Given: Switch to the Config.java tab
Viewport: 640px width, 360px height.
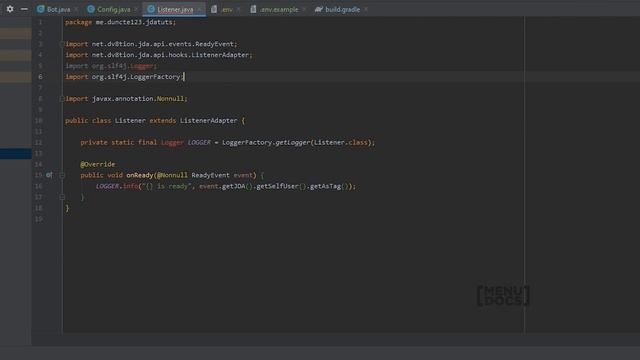Looking at the screenshot, I should point(113,9).
